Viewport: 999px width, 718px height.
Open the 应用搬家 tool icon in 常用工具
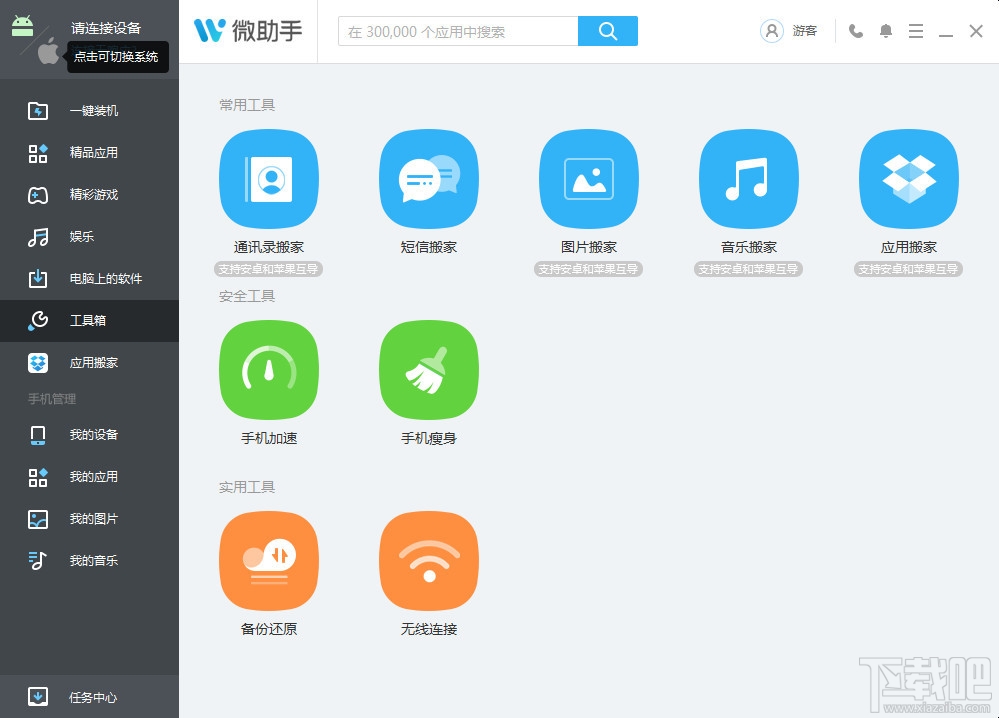coord(909,179)
